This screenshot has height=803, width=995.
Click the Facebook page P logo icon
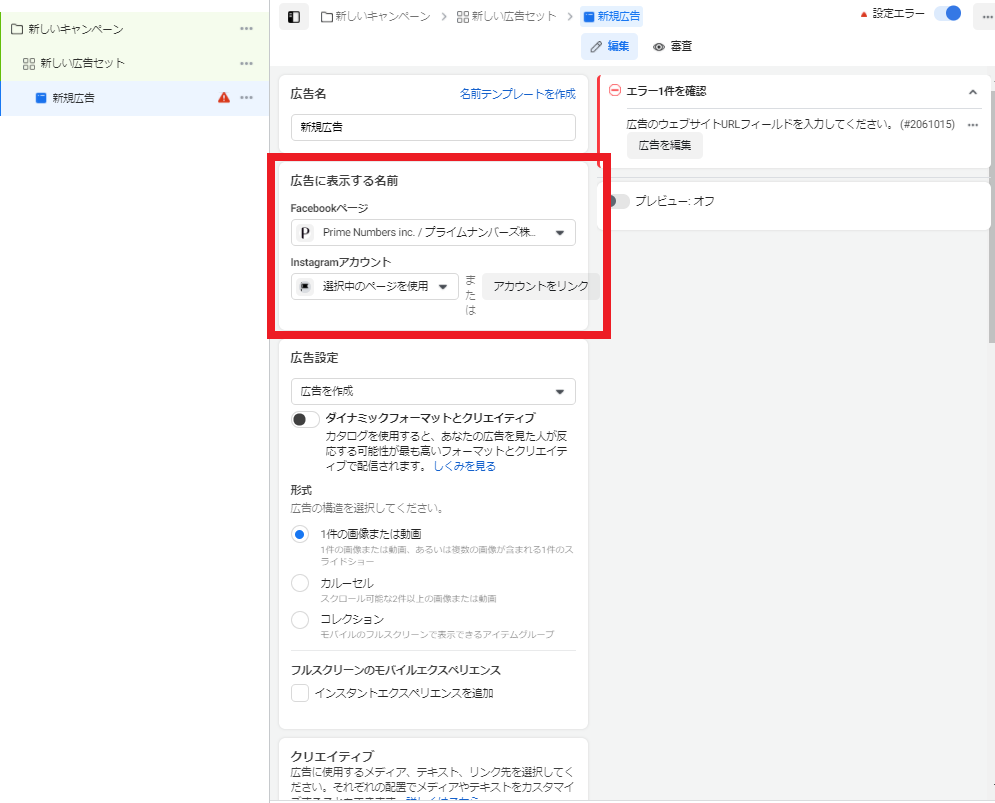click(305, 232)
